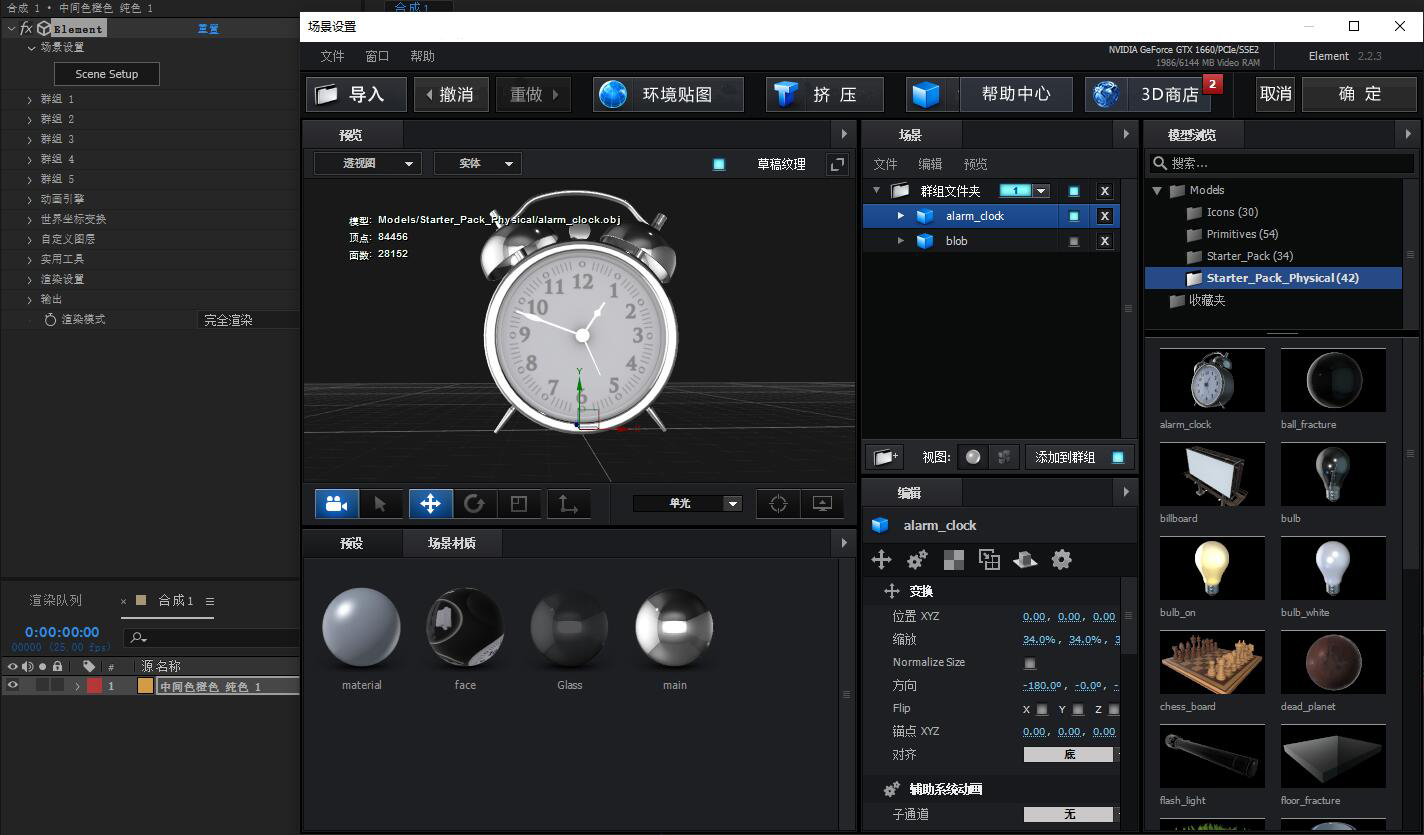The height and width of the screenshot is (835, 1424).
Task: Expand 群组 1 in Effect Controls
Action: [x=30, y=100]
